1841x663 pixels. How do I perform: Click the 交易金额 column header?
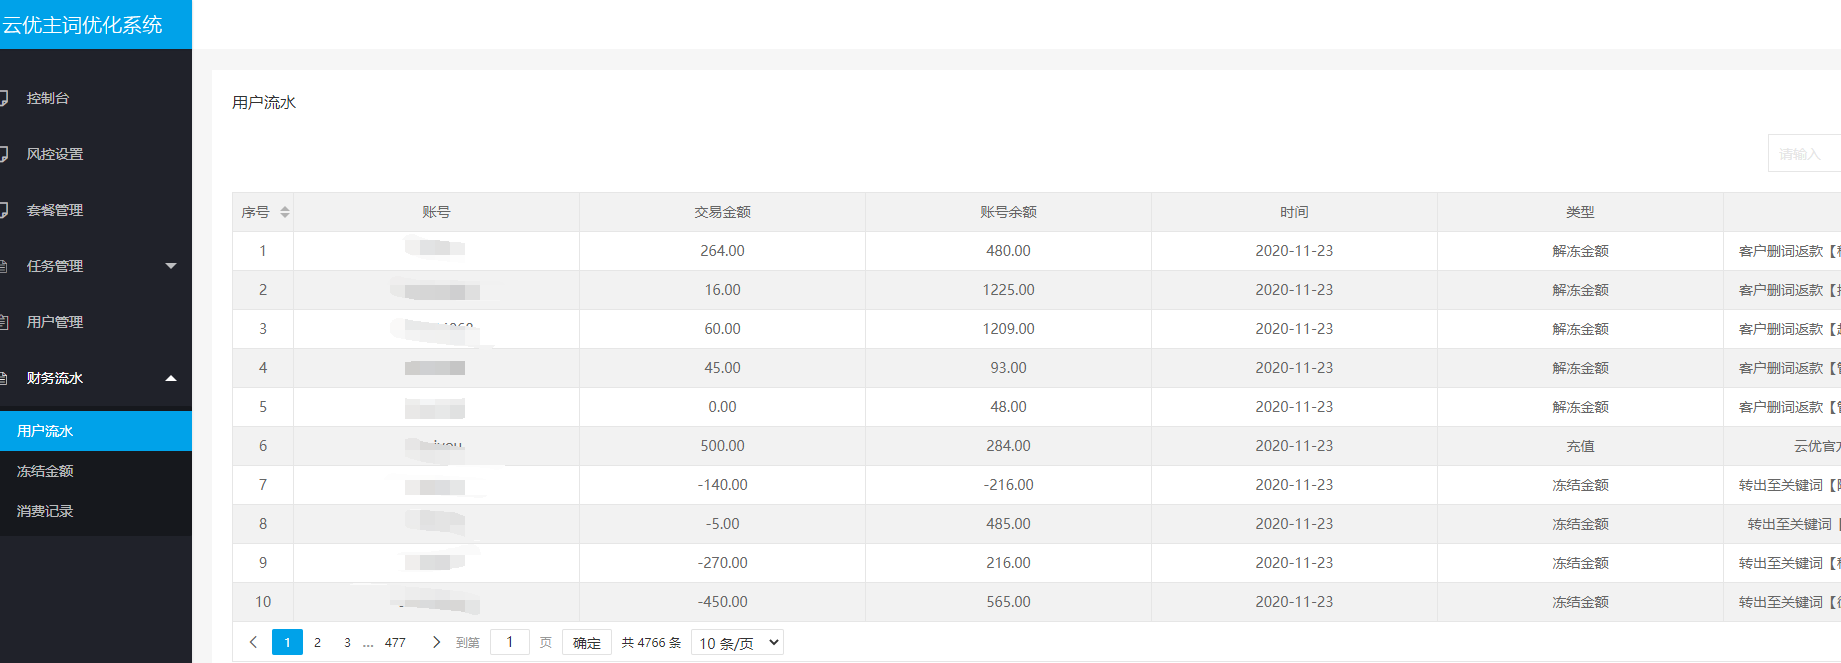tap(722, 212)
